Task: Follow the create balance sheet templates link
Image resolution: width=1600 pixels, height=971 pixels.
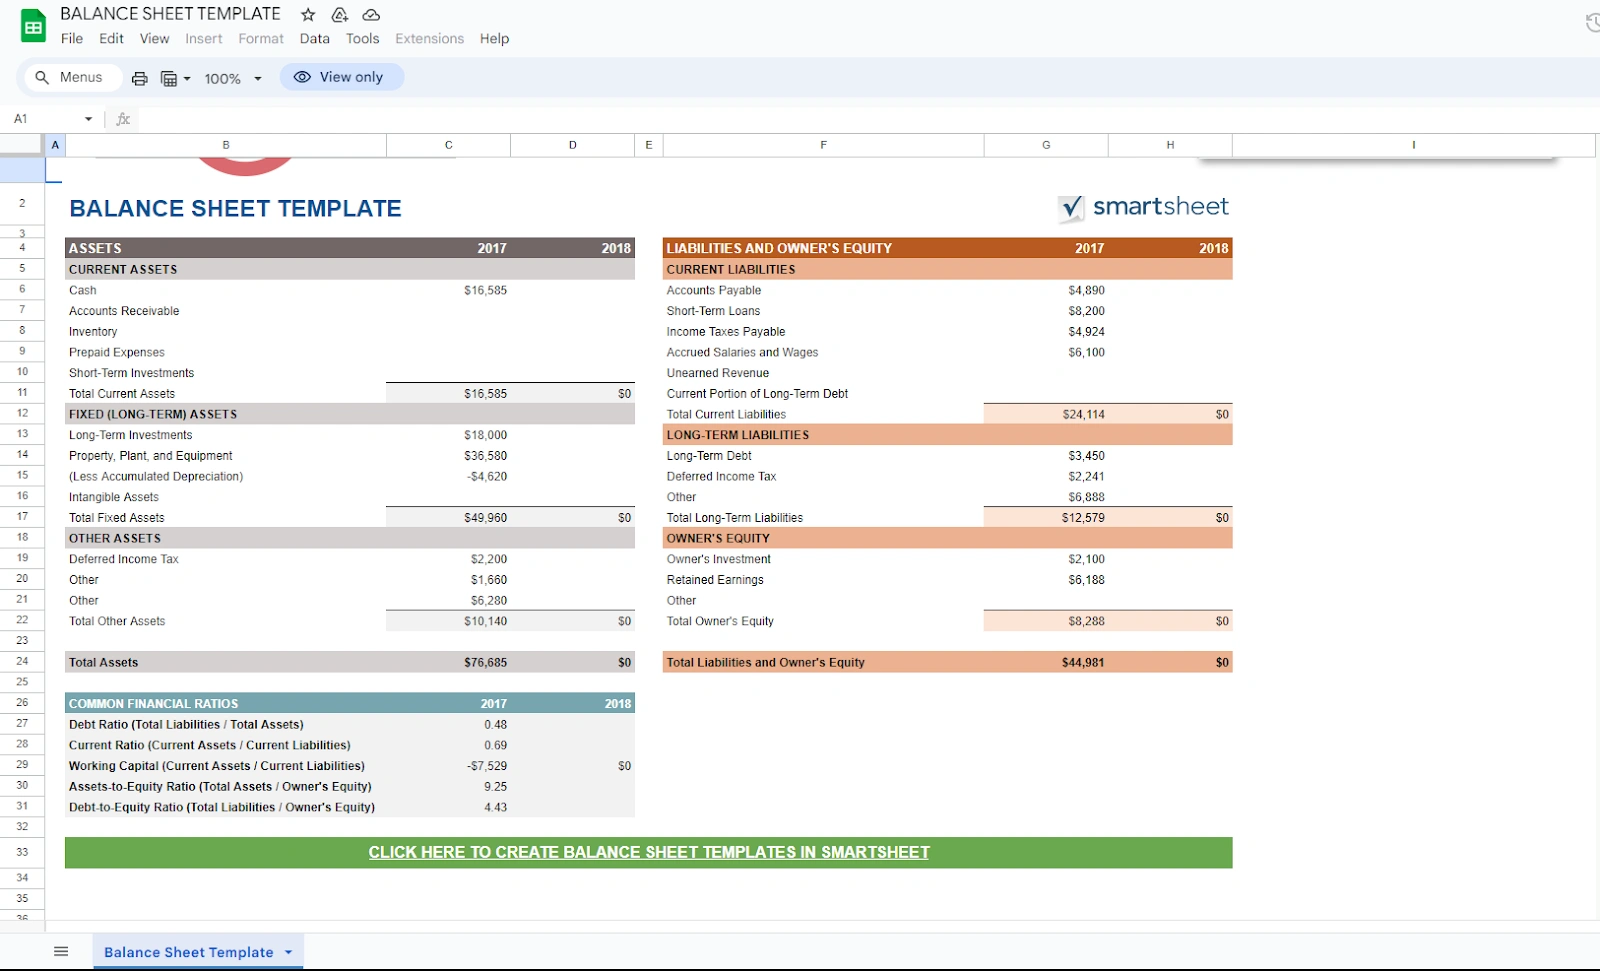Action: (x=648, y=852)
